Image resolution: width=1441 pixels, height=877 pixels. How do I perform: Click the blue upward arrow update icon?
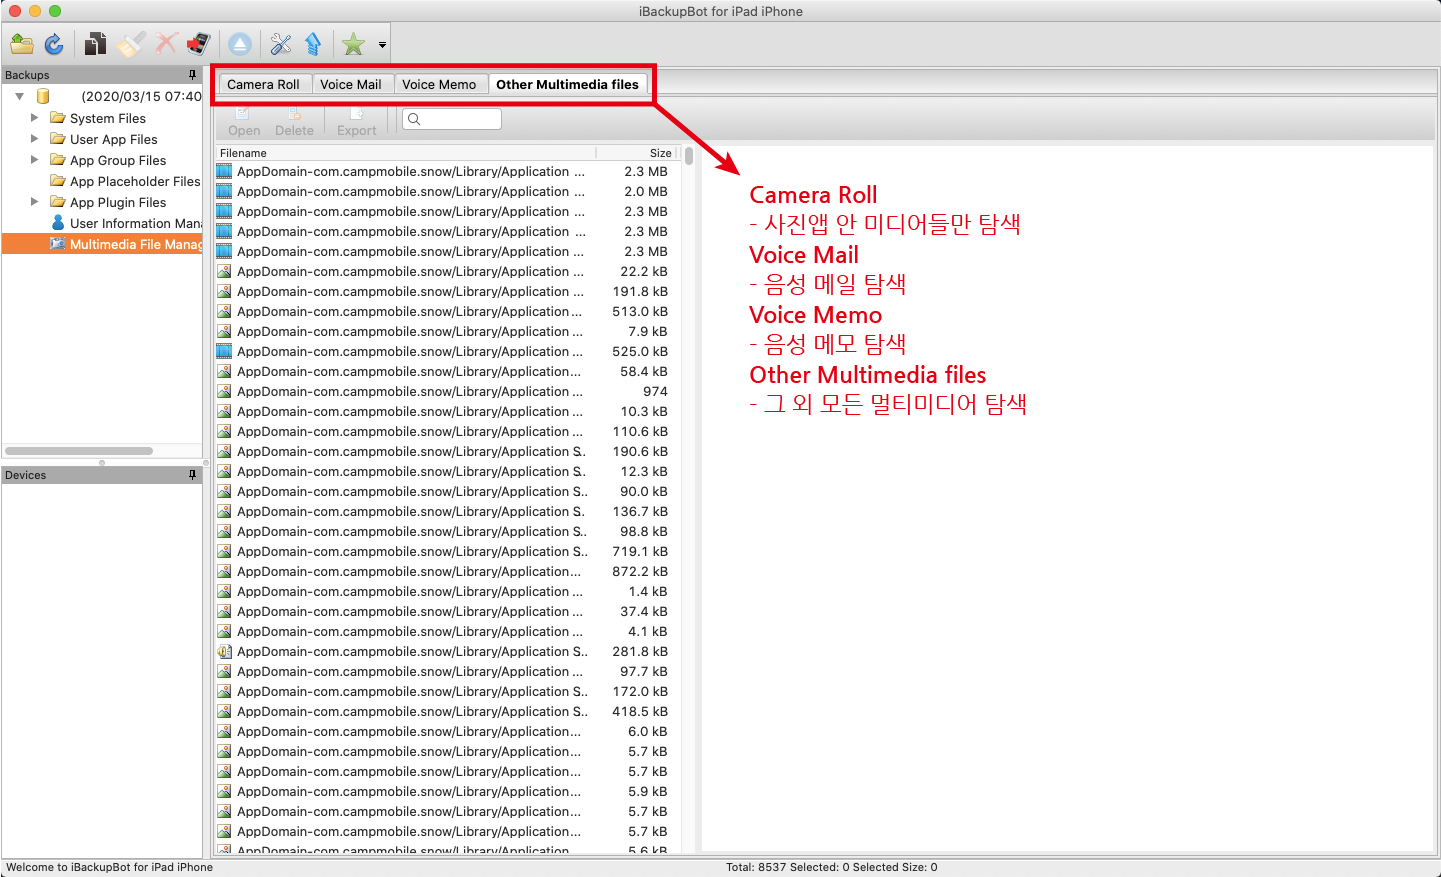313,44
